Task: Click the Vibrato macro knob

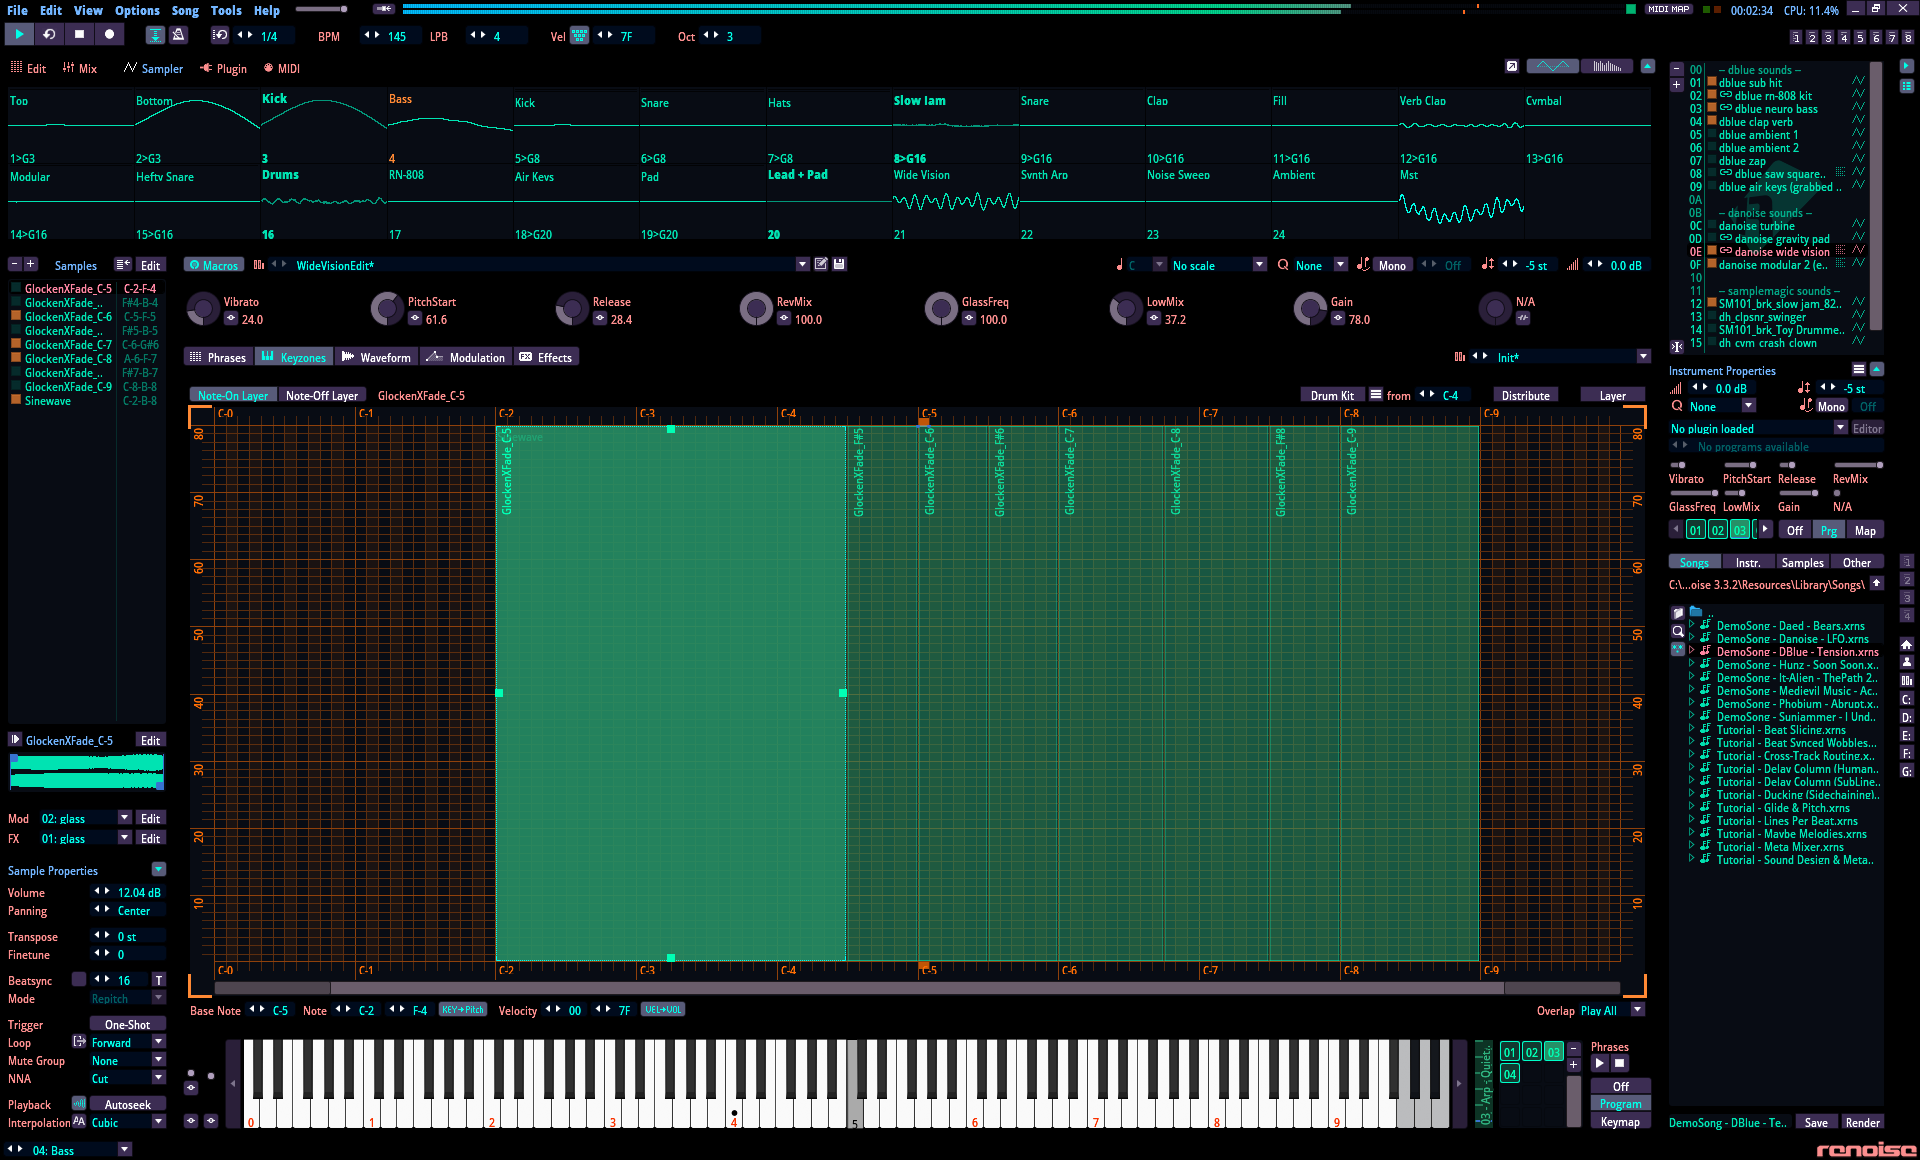Action: point(203,309)
